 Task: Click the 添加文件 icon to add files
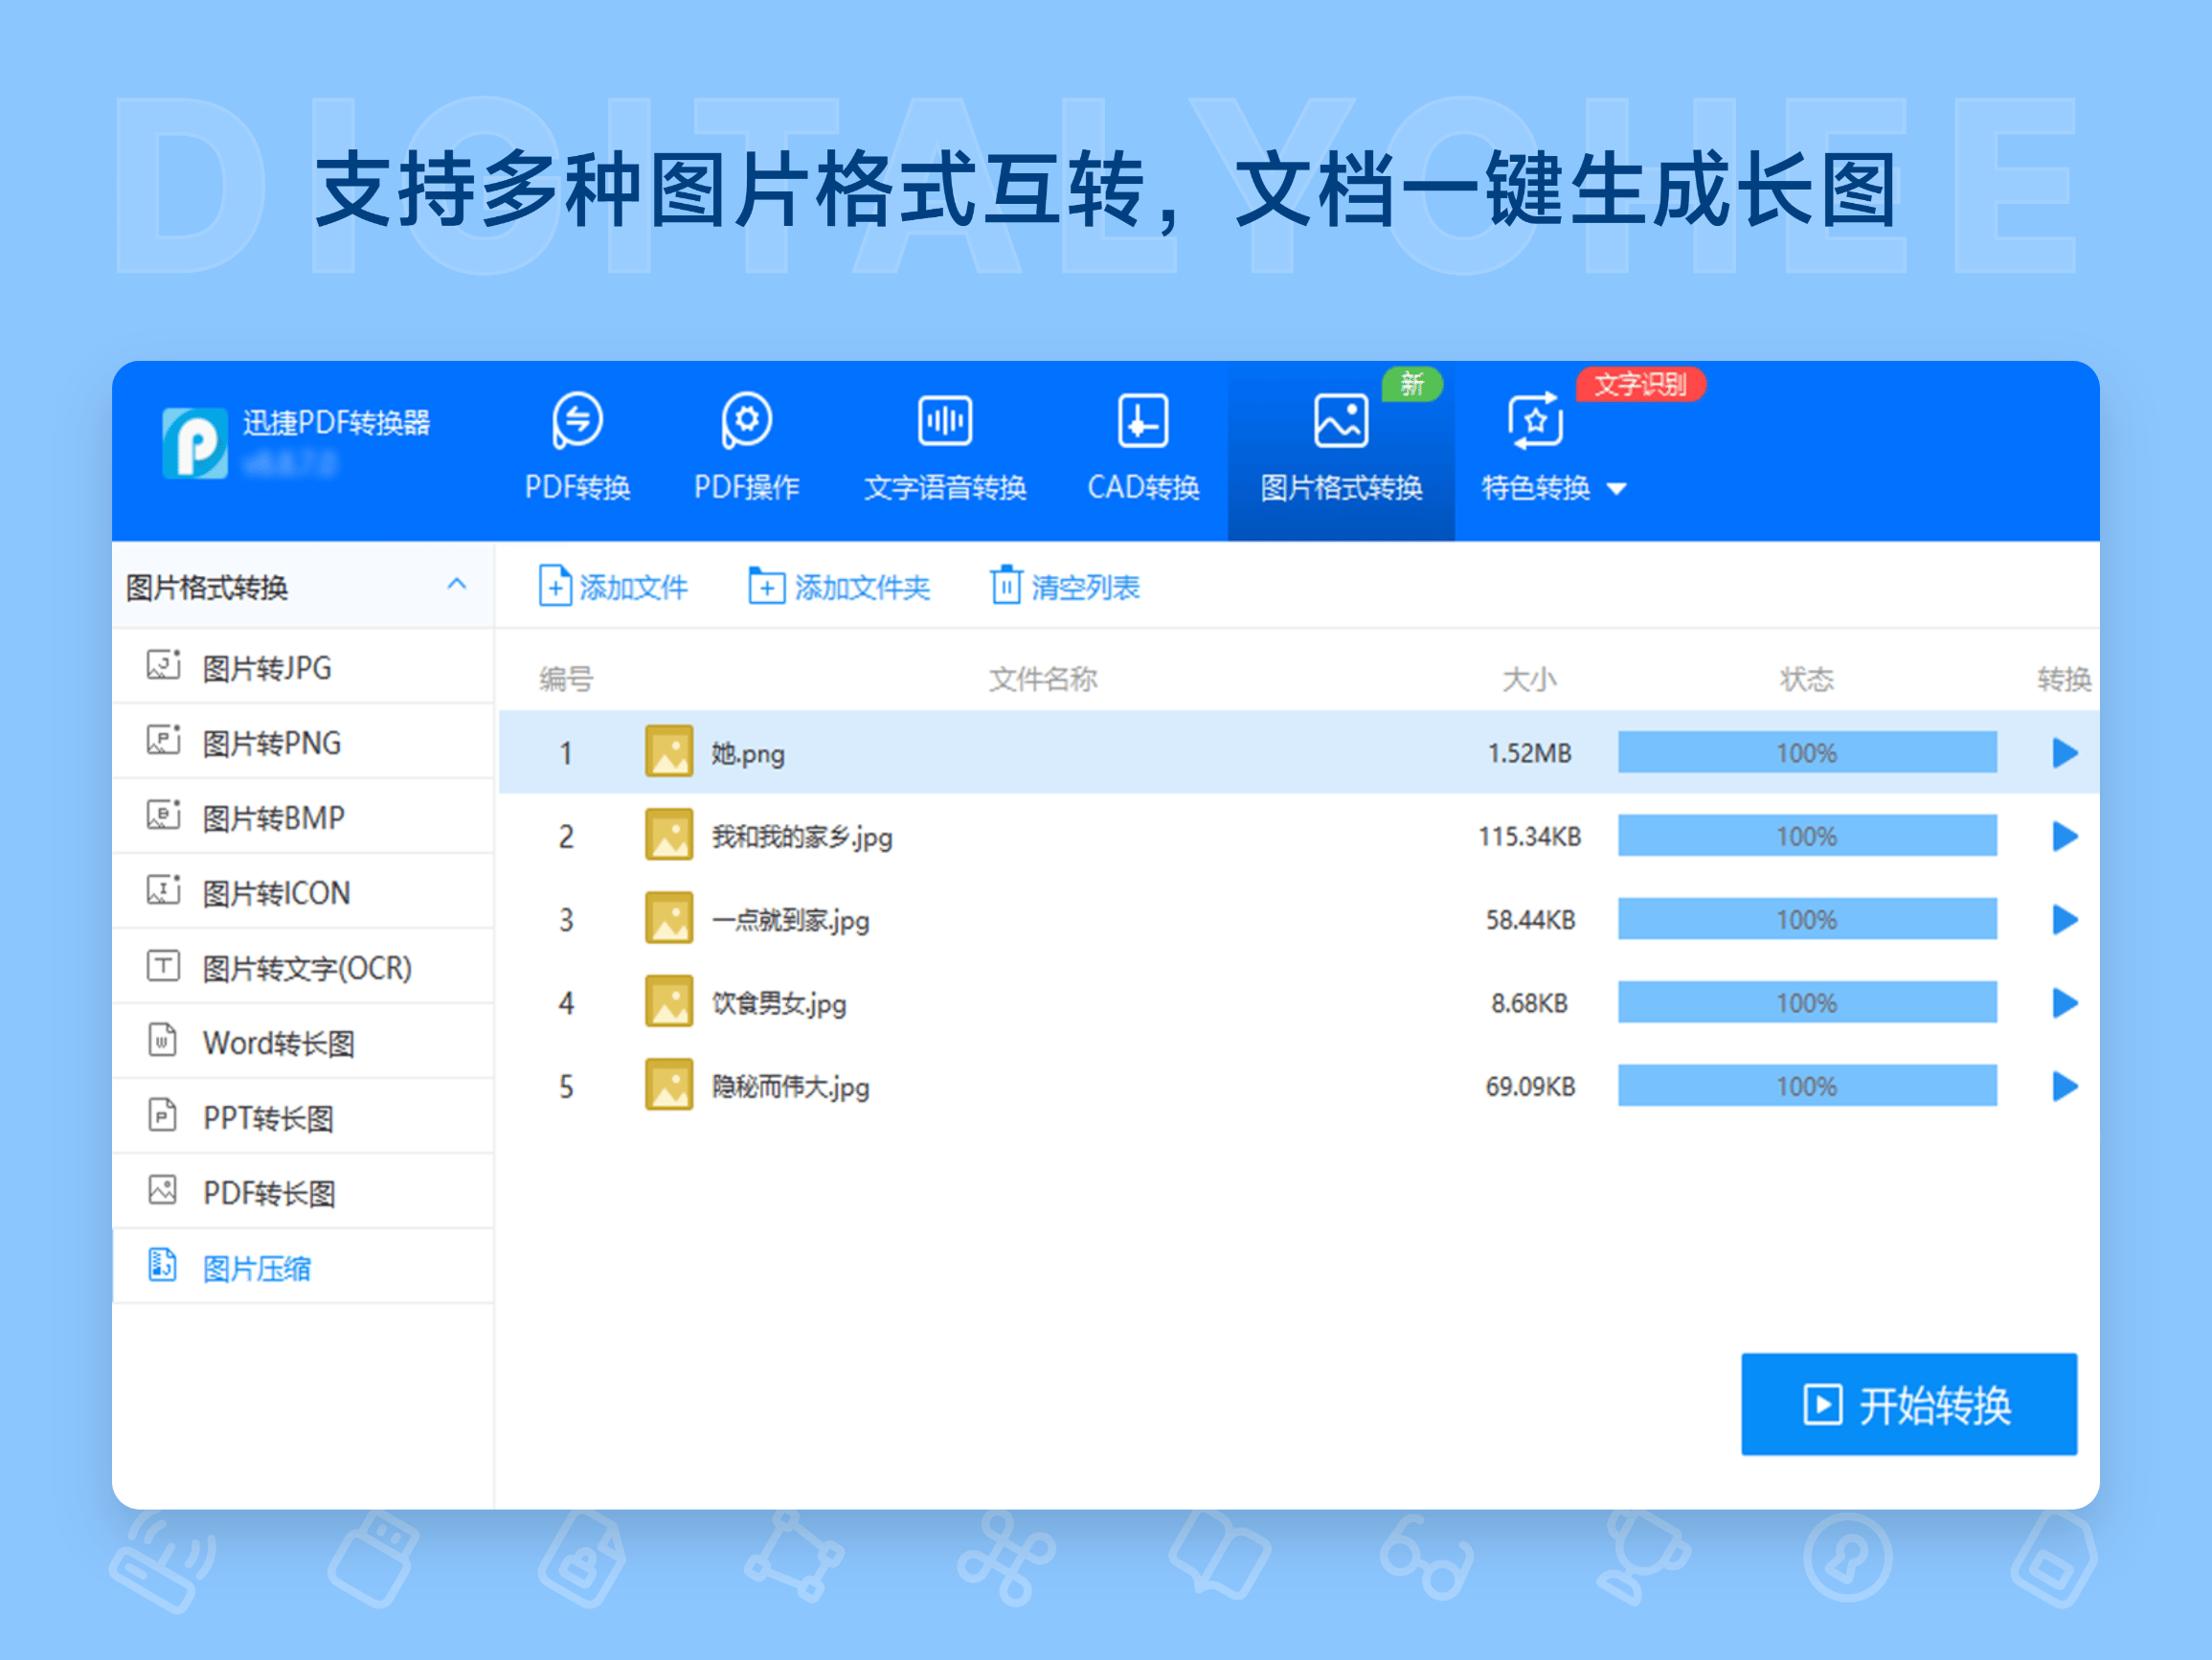click(x=556, y=587)
